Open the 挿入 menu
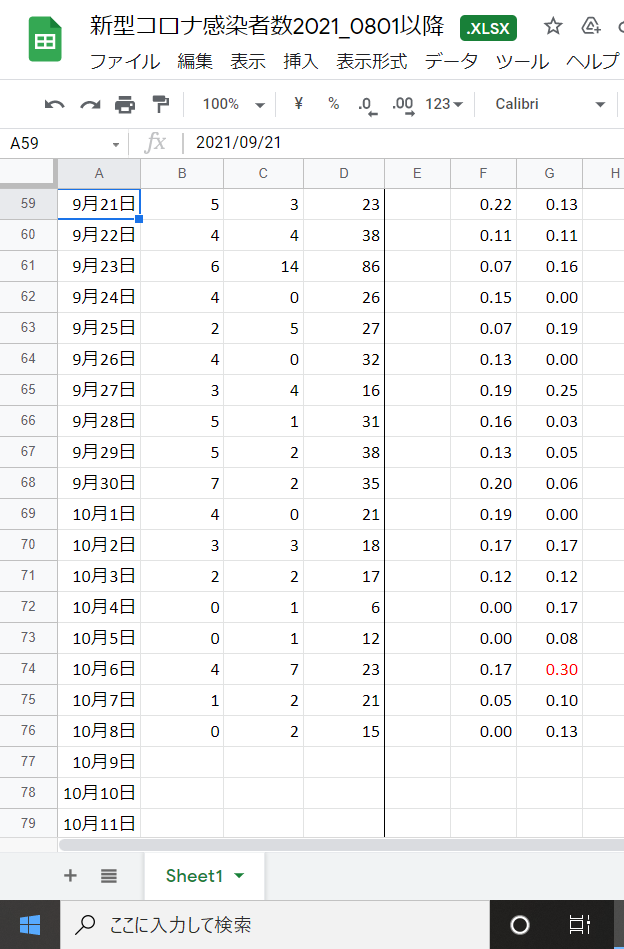 [x=301, y=61]
